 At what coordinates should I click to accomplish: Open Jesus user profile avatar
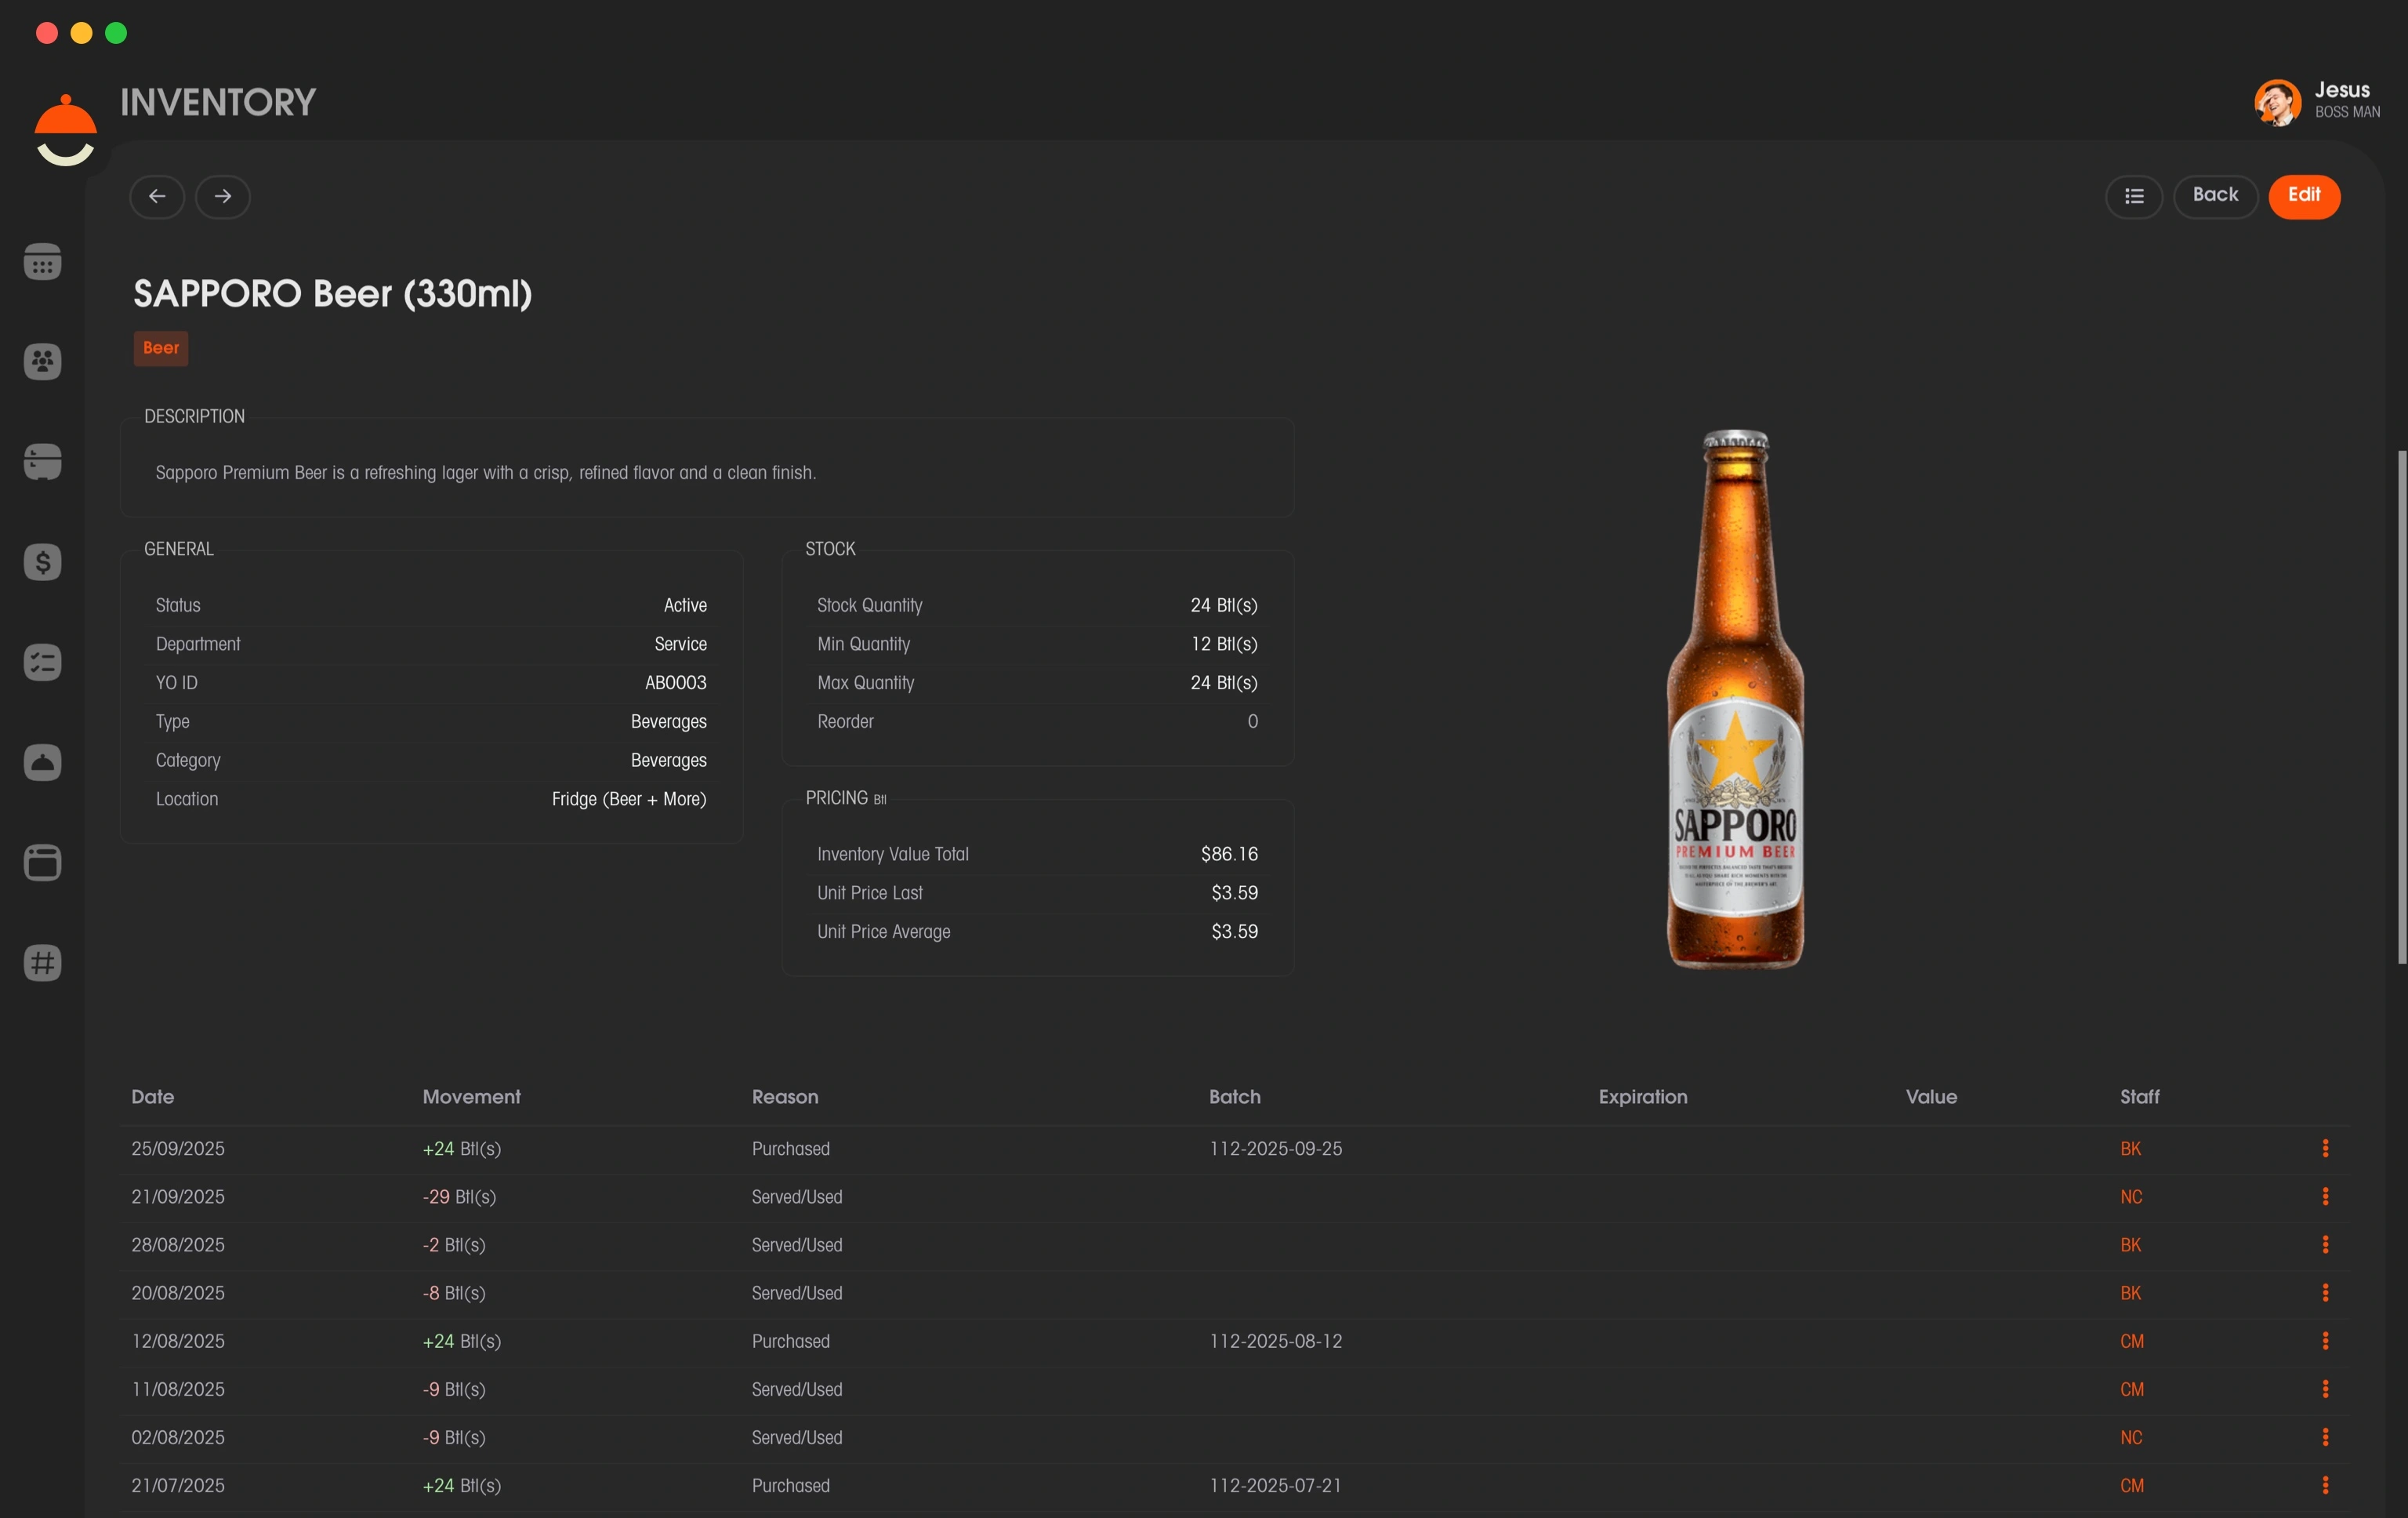[x=2277, y=102]
